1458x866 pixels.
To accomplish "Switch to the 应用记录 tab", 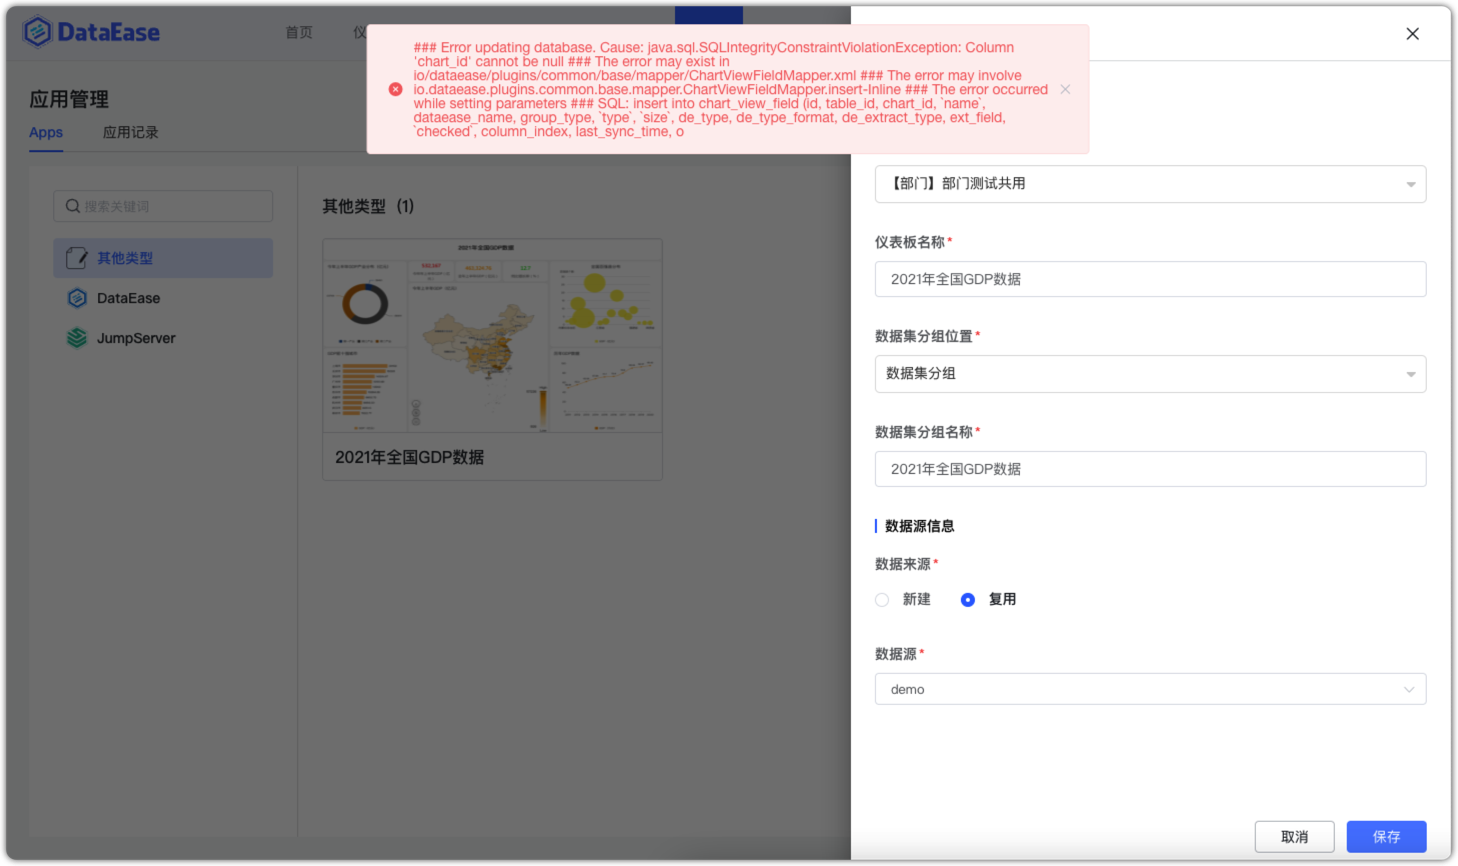I will 131,132.
